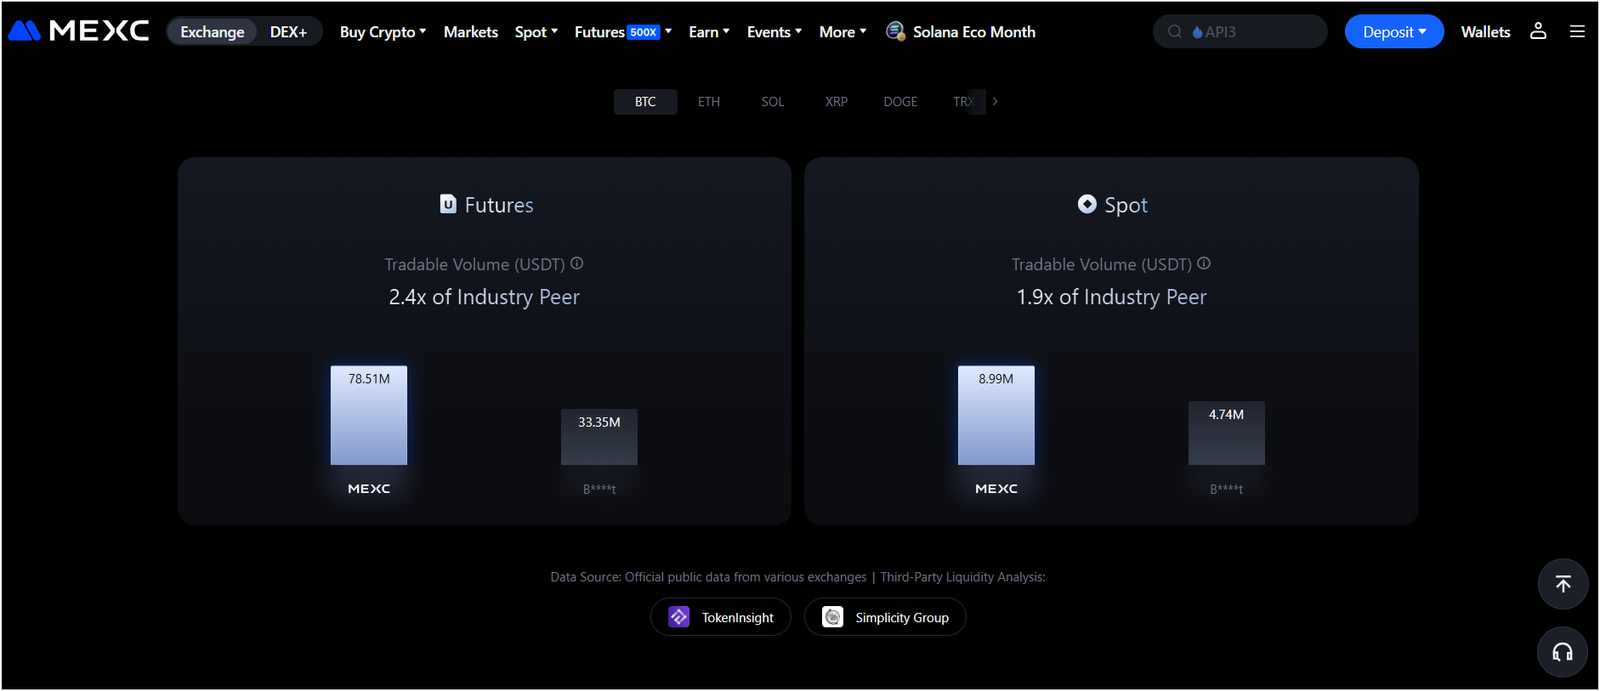The image size is (1600, 691).
Task: Click the Spot card heading
Action: coord(1126,205)
